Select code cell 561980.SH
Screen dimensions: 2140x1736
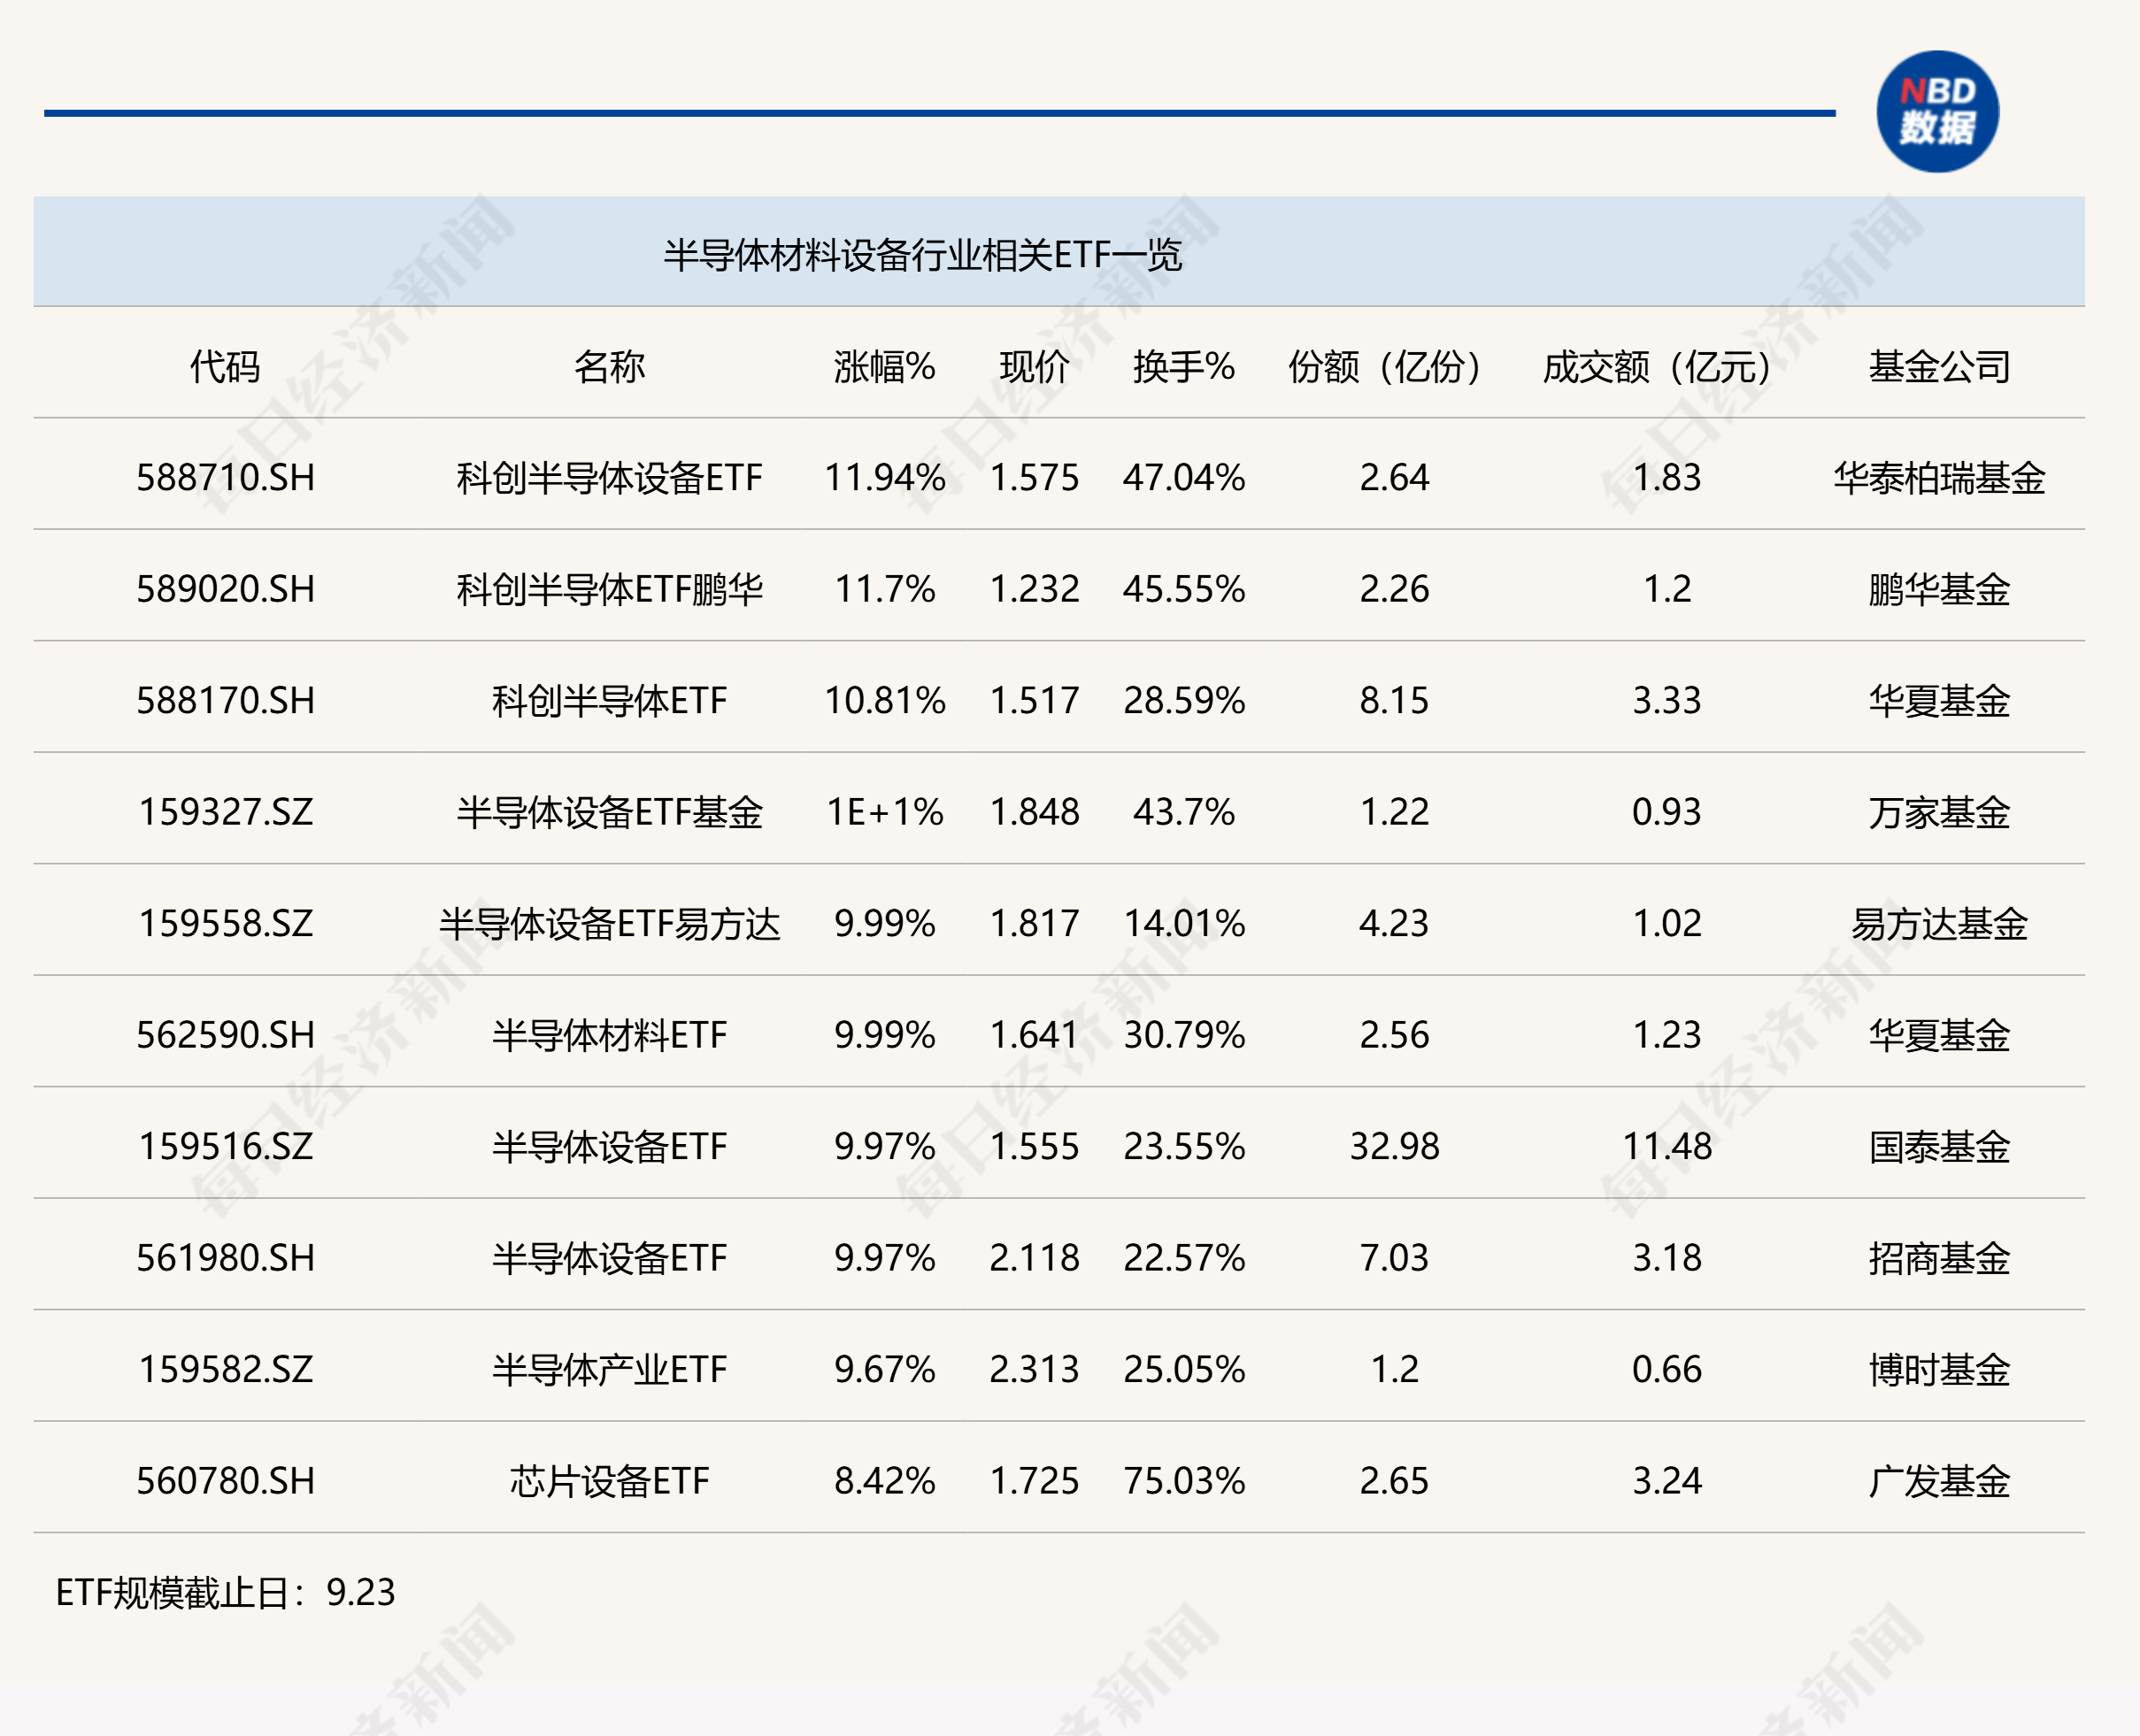coord(225,1258)
